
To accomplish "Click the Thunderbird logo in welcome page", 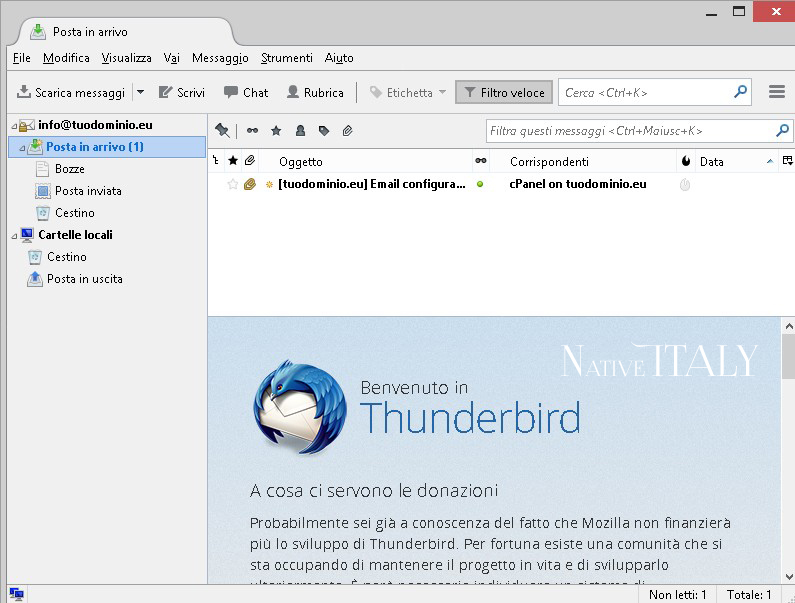I will click(300, 407).
